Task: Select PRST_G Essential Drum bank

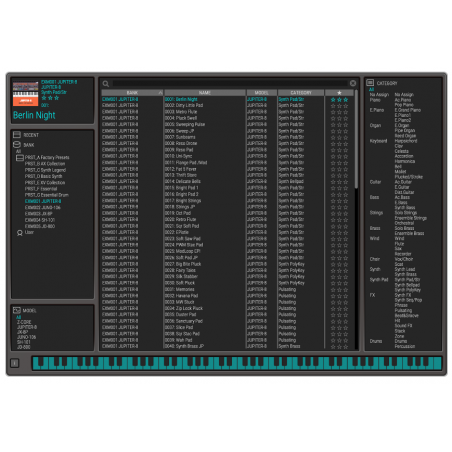Action: click(x=47, y=195)
